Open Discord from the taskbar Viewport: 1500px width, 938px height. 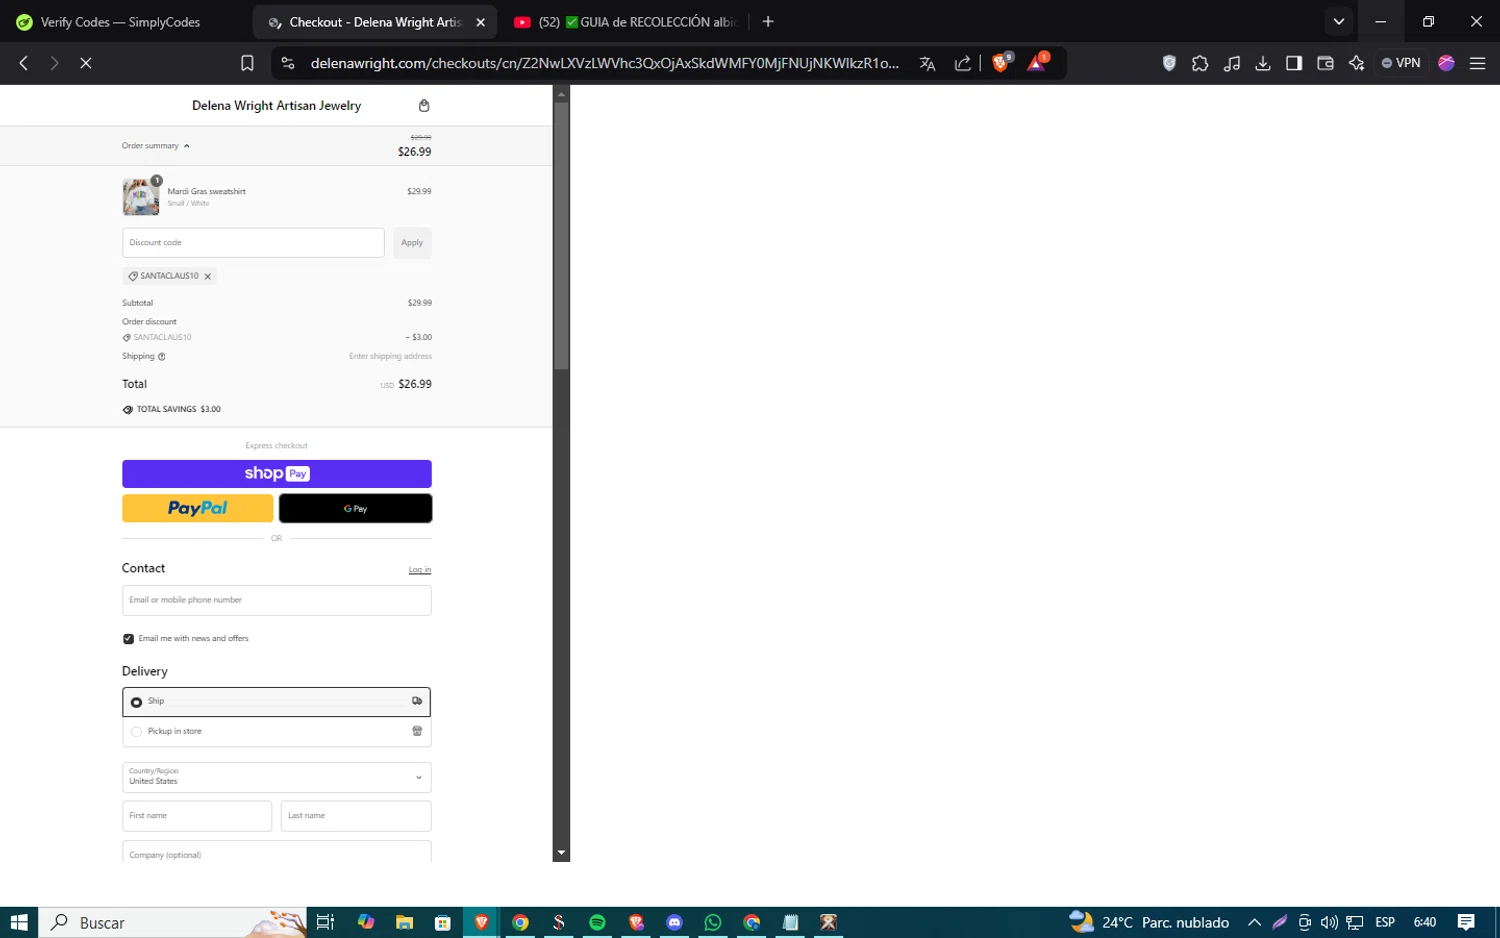click(674, 922)
